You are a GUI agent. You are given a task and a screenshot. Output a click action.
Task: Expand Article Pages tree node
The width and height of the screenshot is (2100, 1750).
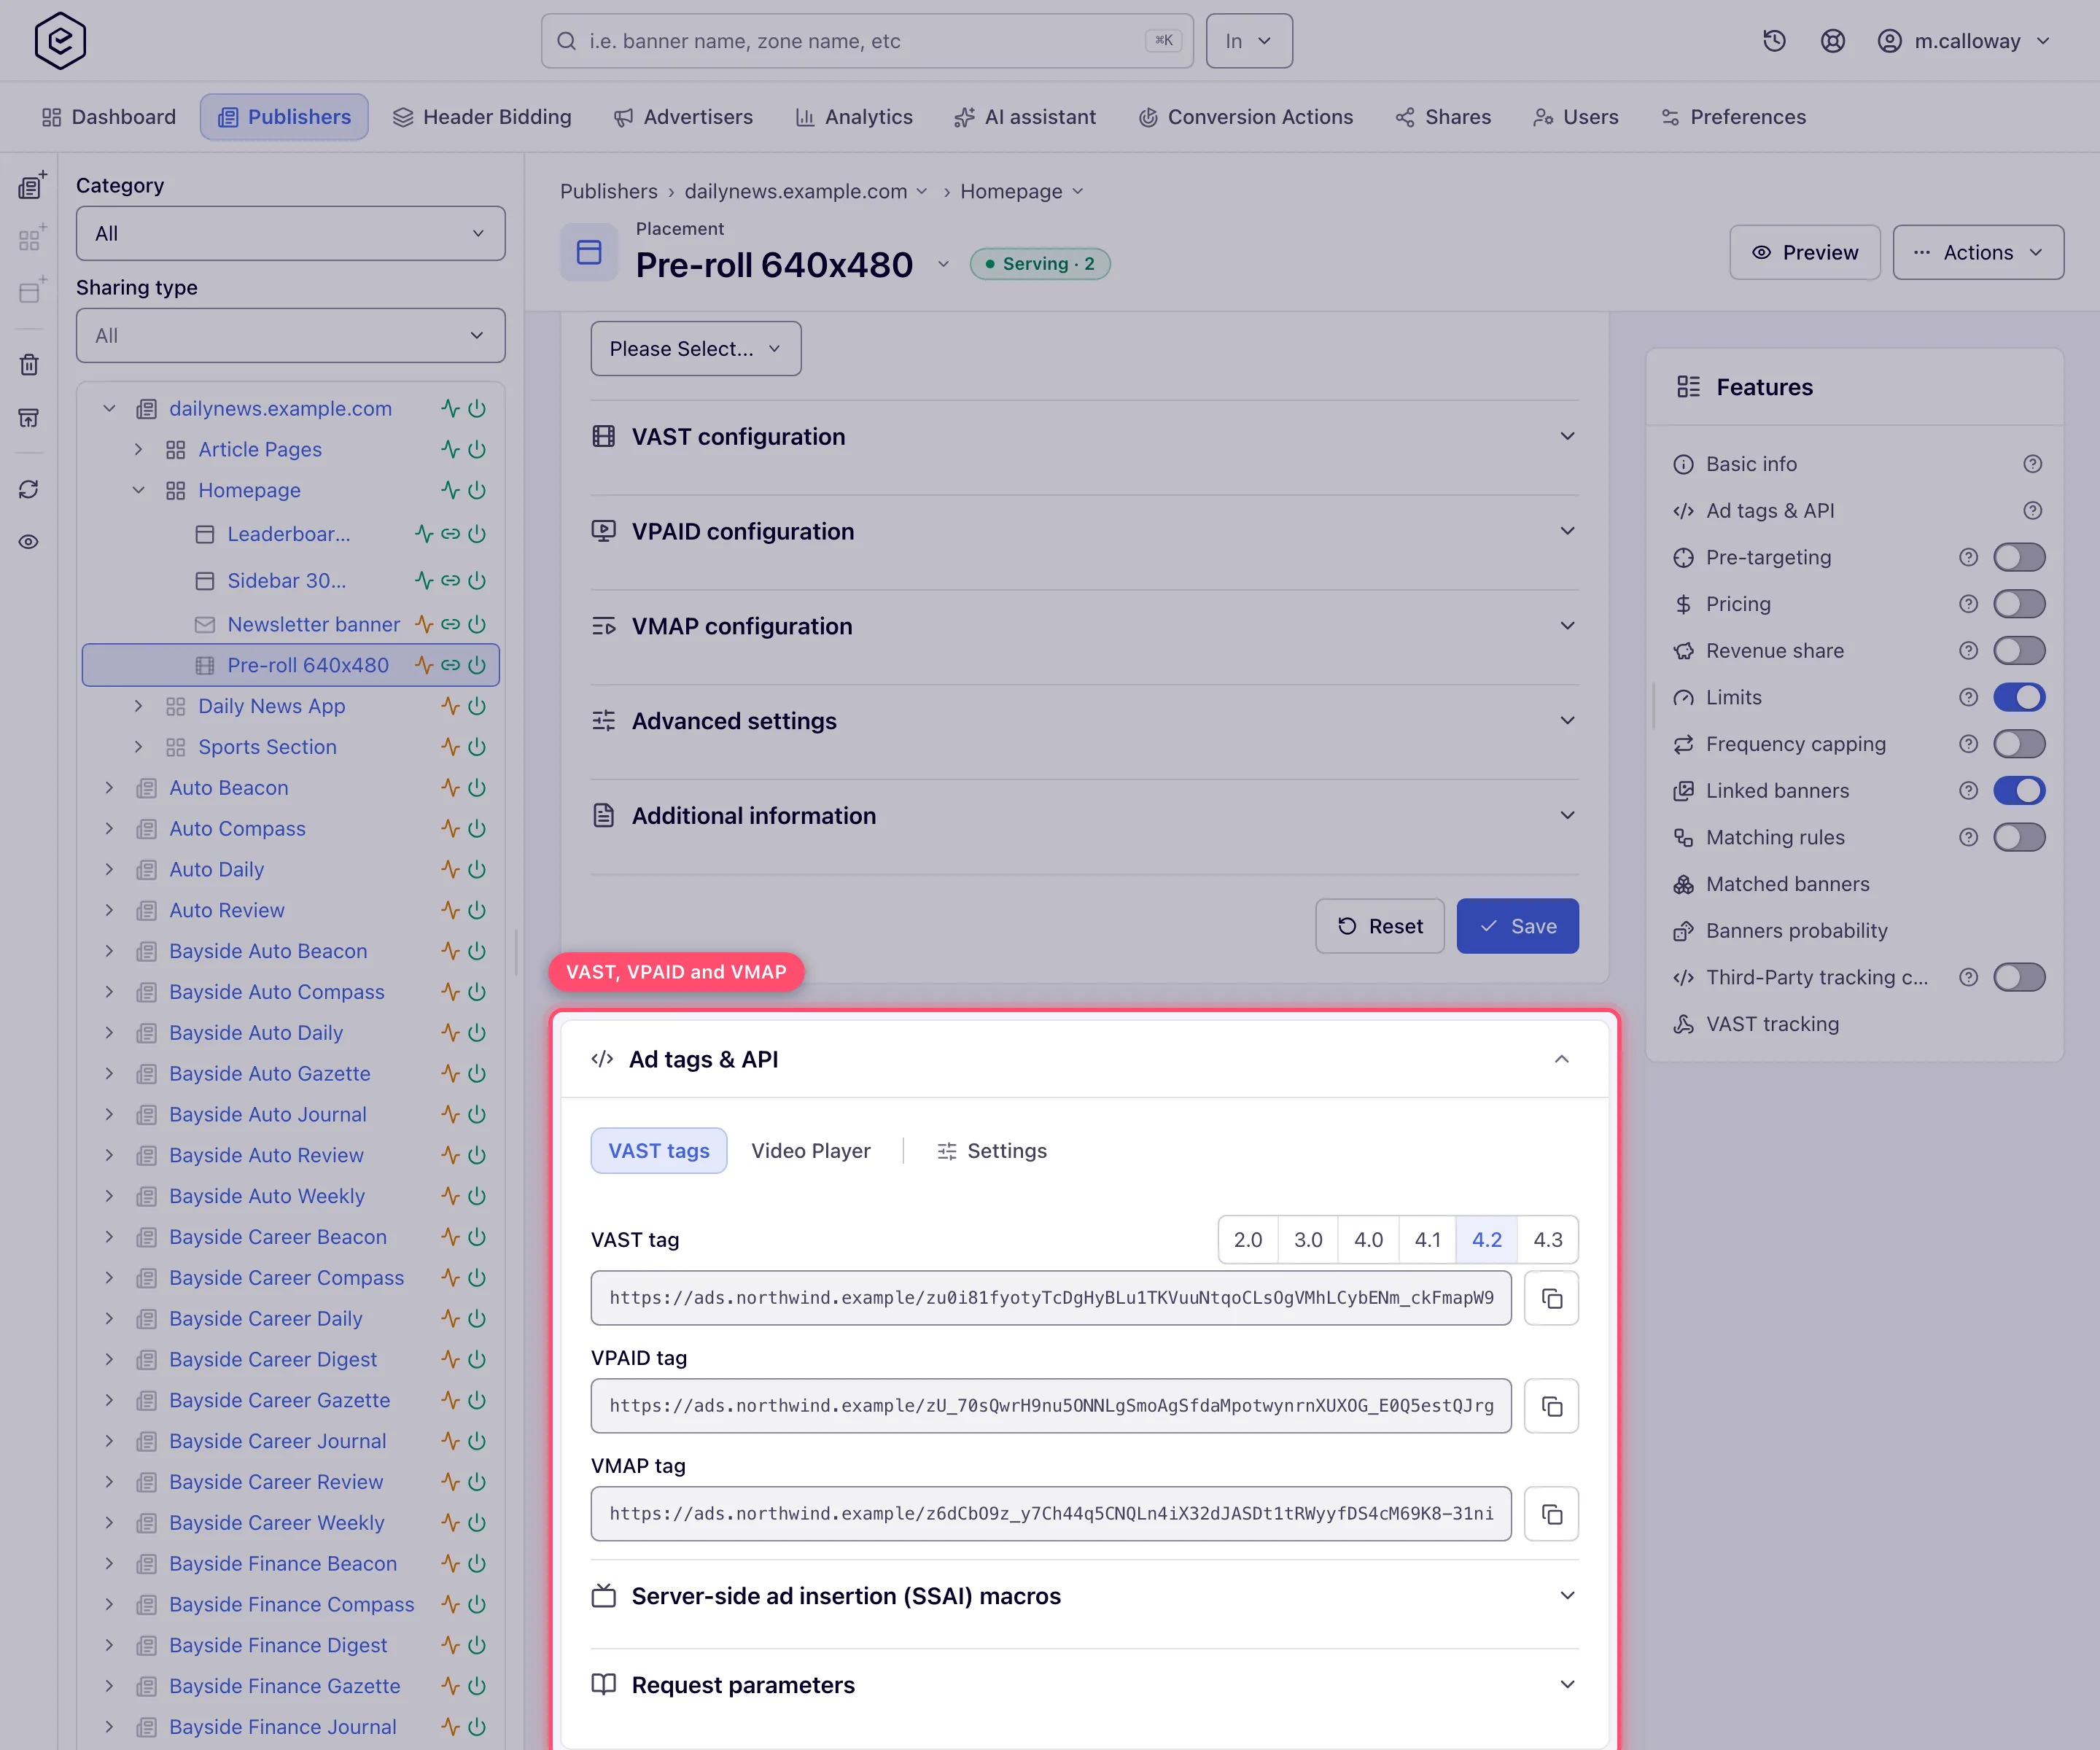pos(139,450)
